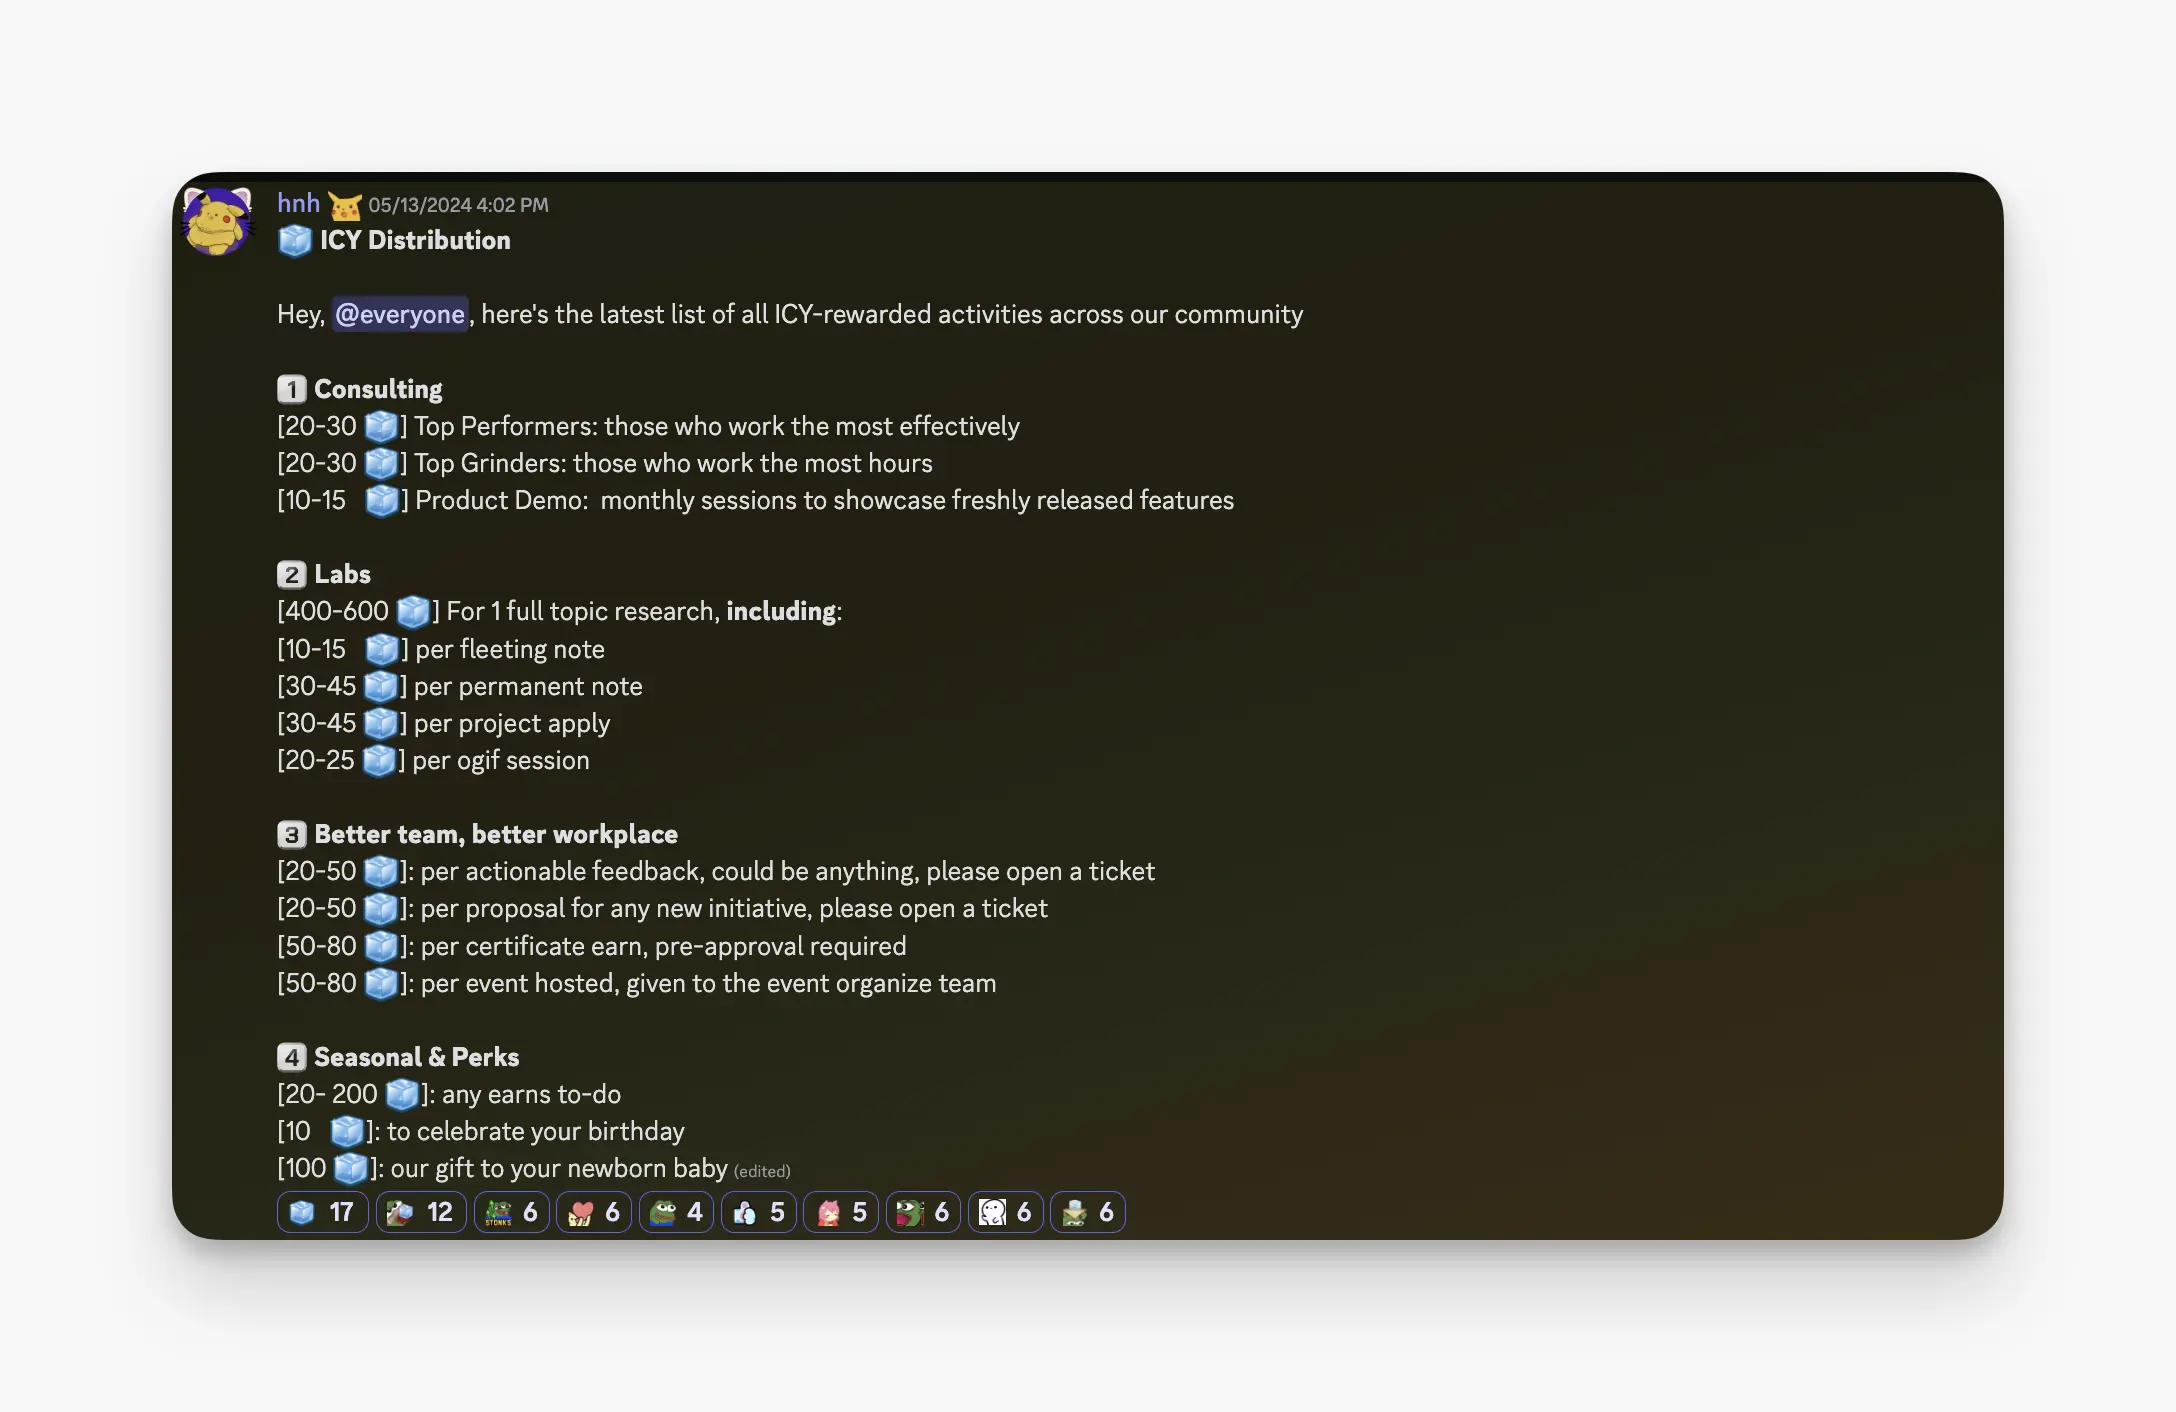Image resolution: width=2176 pixels, height=1412 pixels.
Task: Click the ice emoji on permanent note line
Action: click(x=380, y=687)
